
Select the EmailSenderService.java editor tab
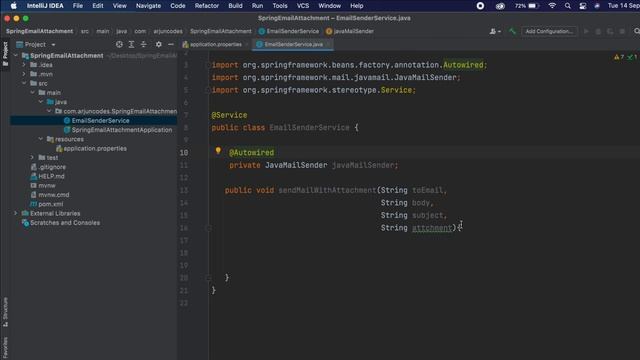pyautogui.click(x=293, y=44)
